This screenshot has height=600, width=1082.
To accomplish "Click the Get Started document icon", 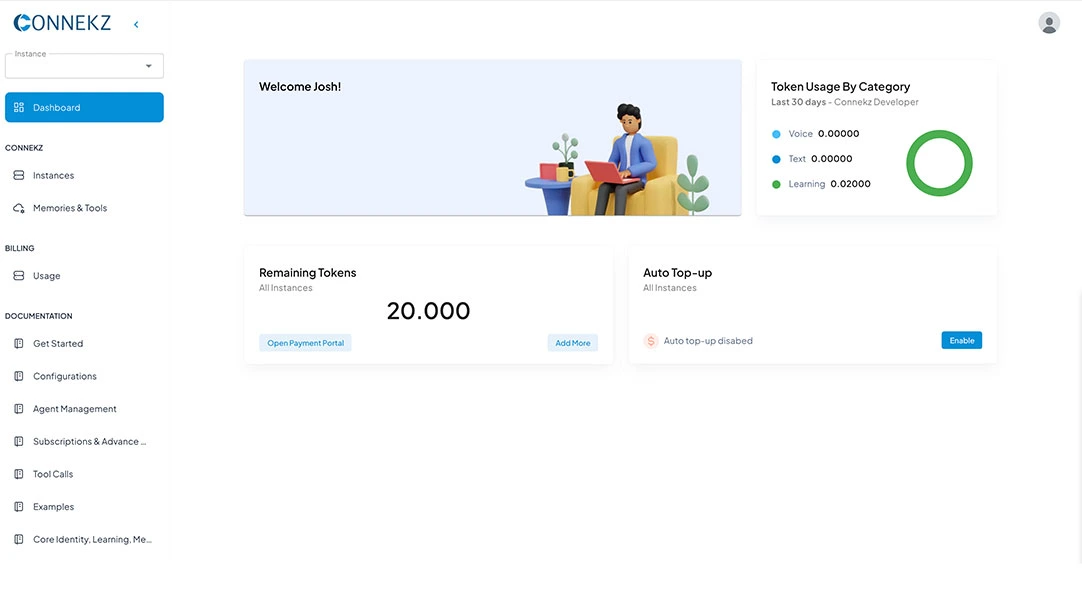I will click(x=19, y=344).
